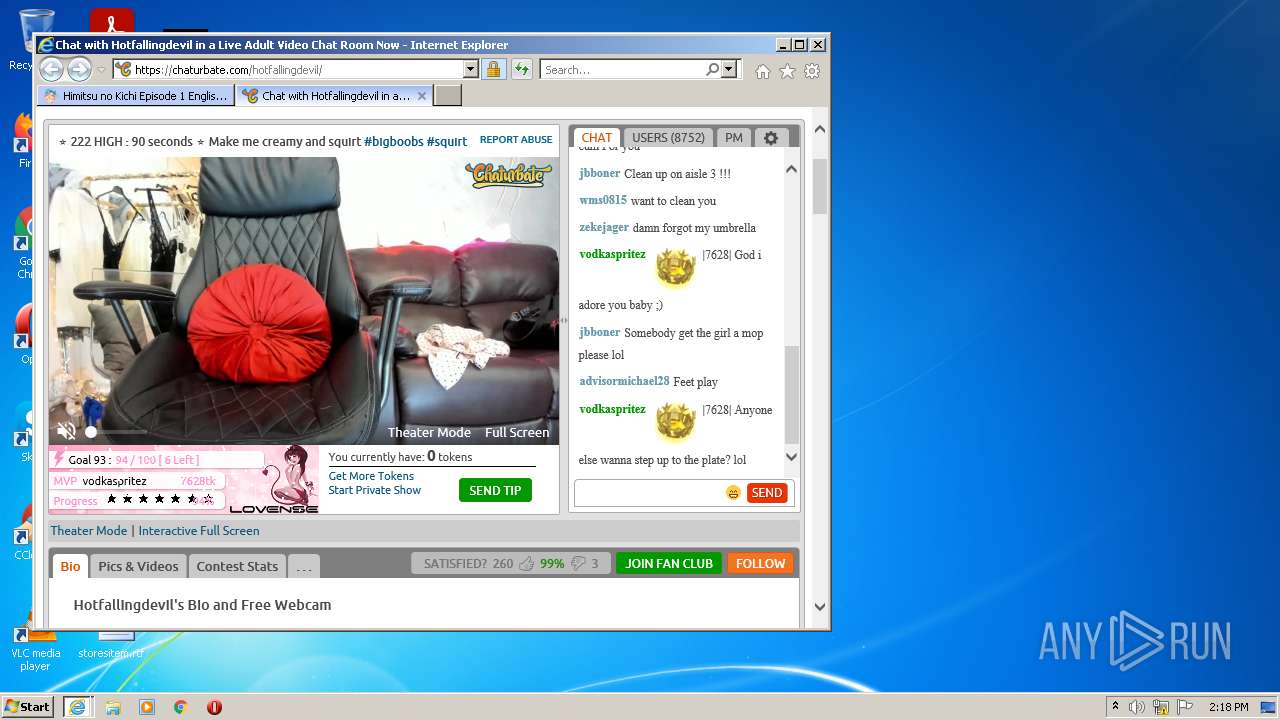Open a new blank browser tab
1280x720 pixels.
tap(448, 96)
